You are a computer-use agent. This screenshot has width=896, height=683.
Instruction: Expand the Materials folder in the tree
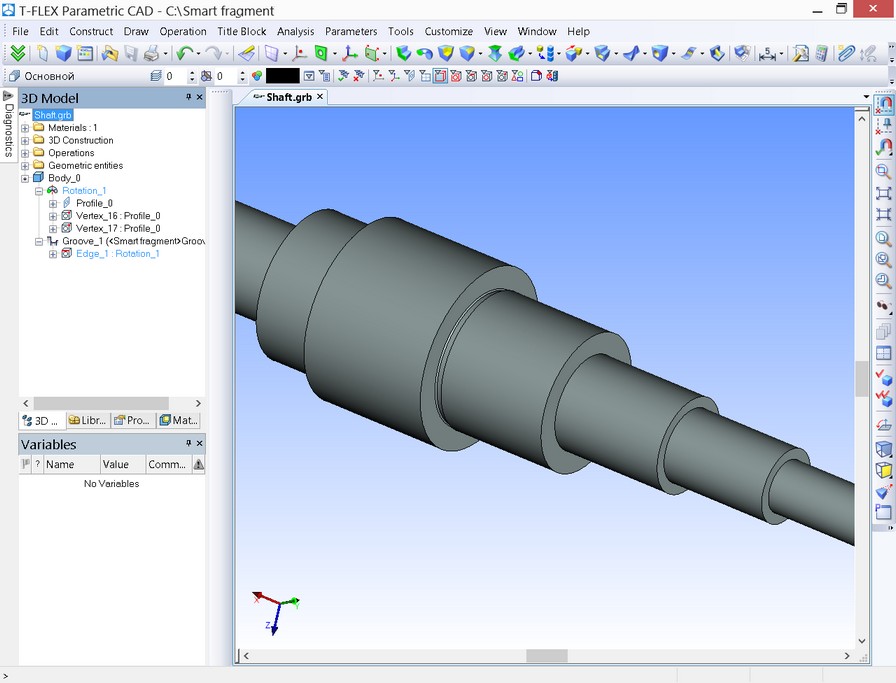25,128
